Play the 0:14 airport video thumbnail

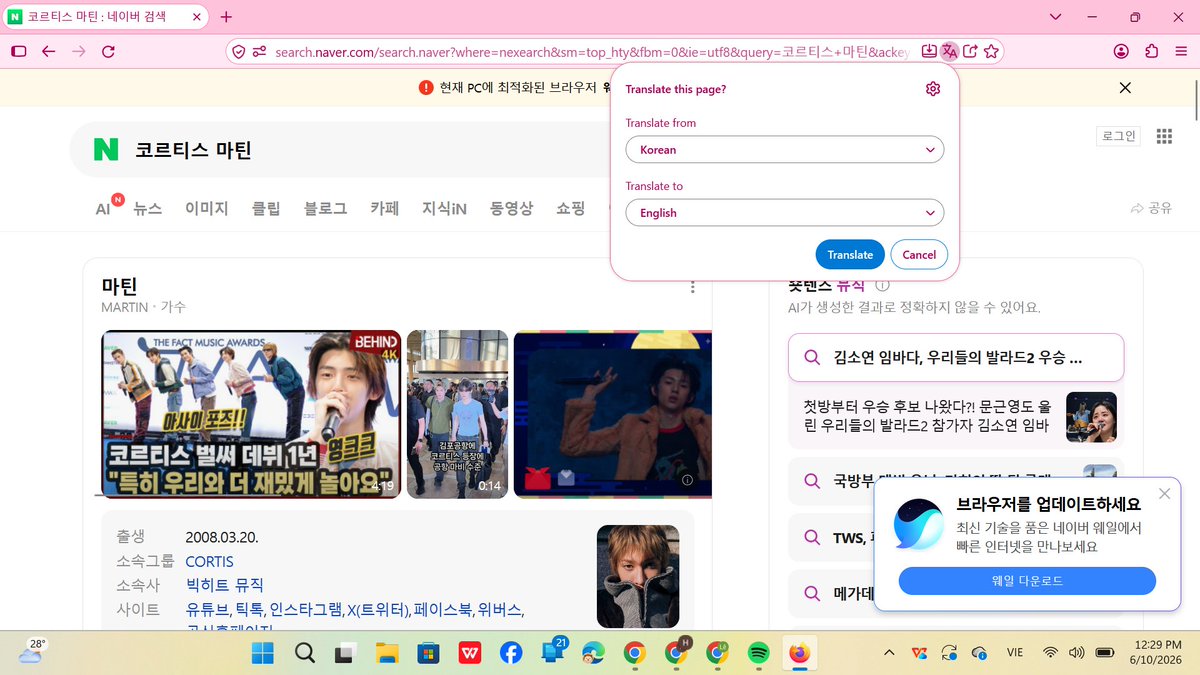click(x=457, y=414)
